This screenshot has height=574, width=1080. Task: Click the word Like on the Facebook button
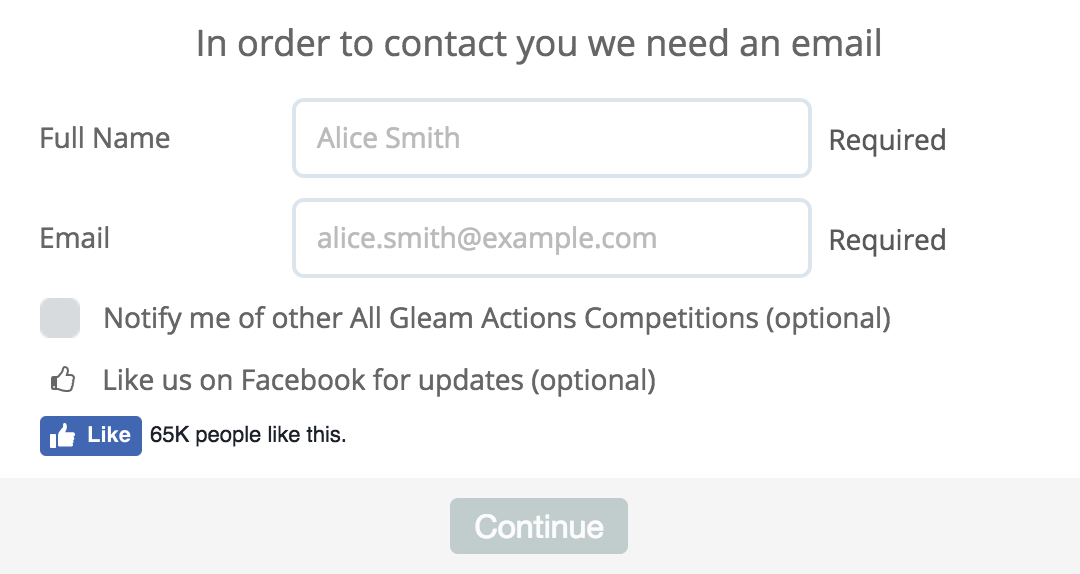pos(109,435)
